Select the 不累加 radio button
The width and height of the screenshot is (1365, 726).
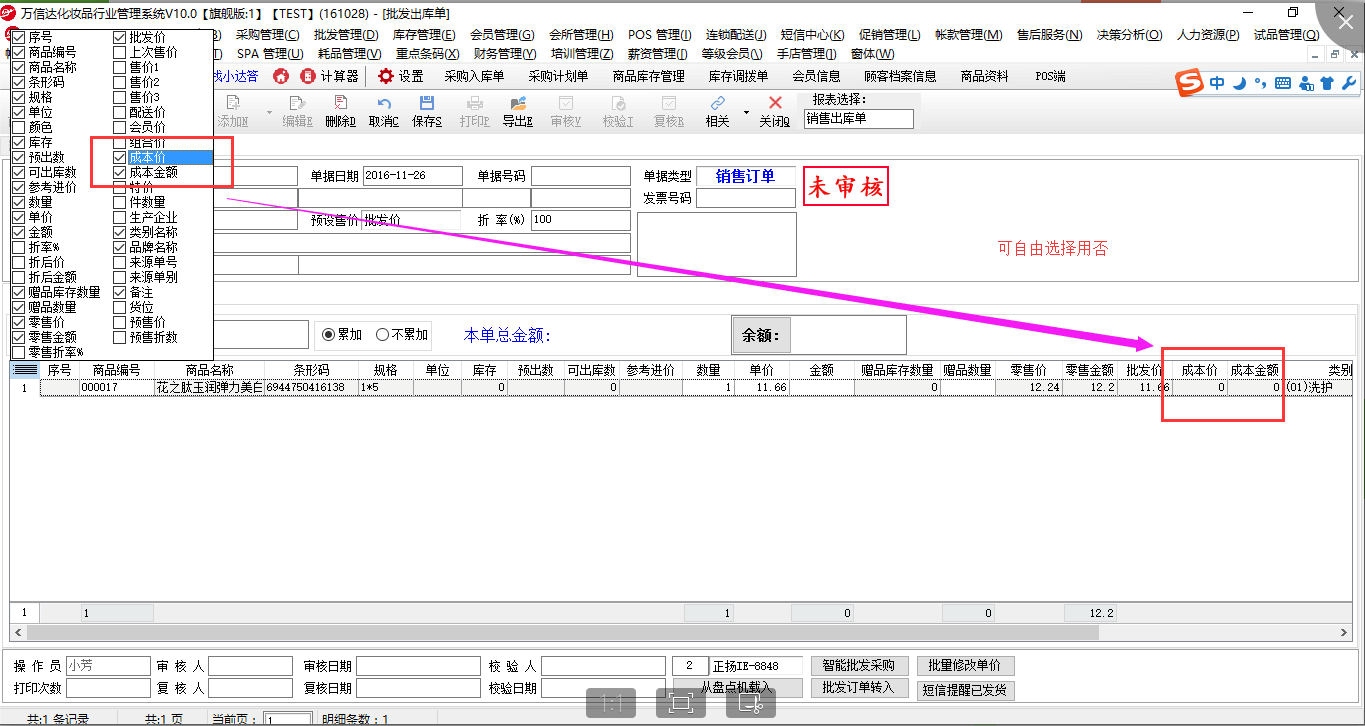click(x=382, y=335)
